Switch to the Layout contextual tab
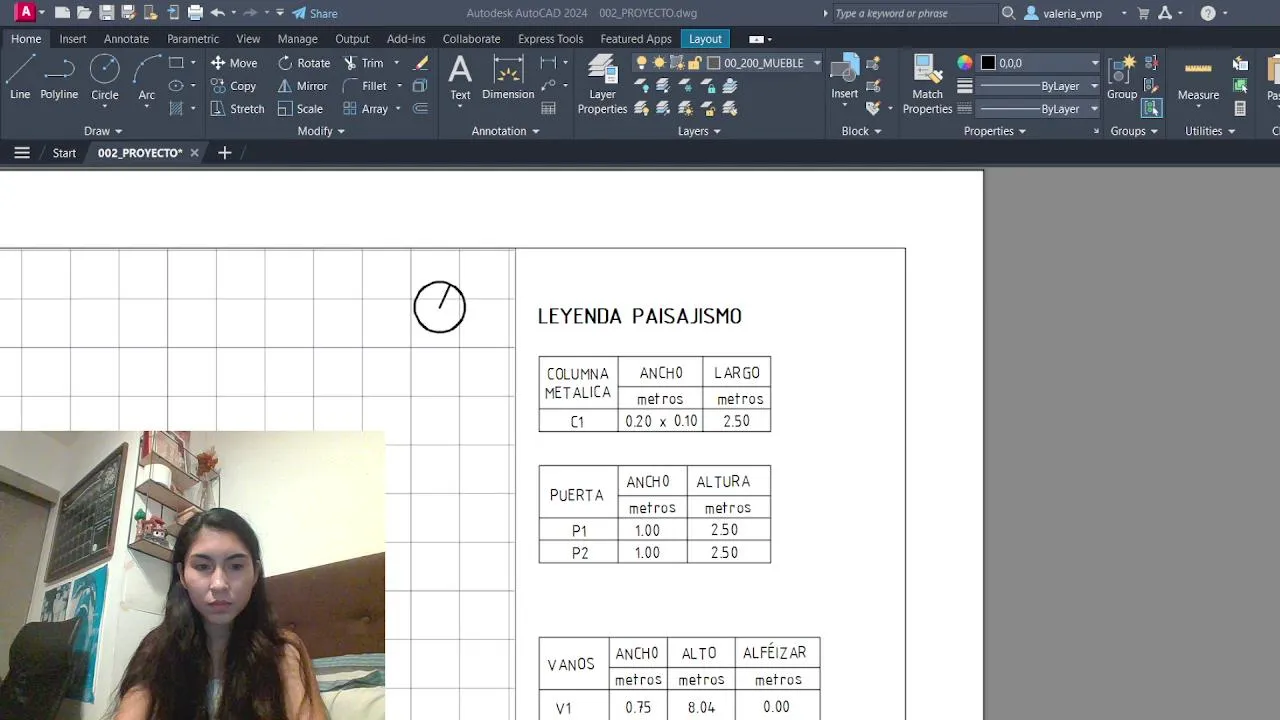Viewport: 1280px width, 720px height. pos(705,38)
